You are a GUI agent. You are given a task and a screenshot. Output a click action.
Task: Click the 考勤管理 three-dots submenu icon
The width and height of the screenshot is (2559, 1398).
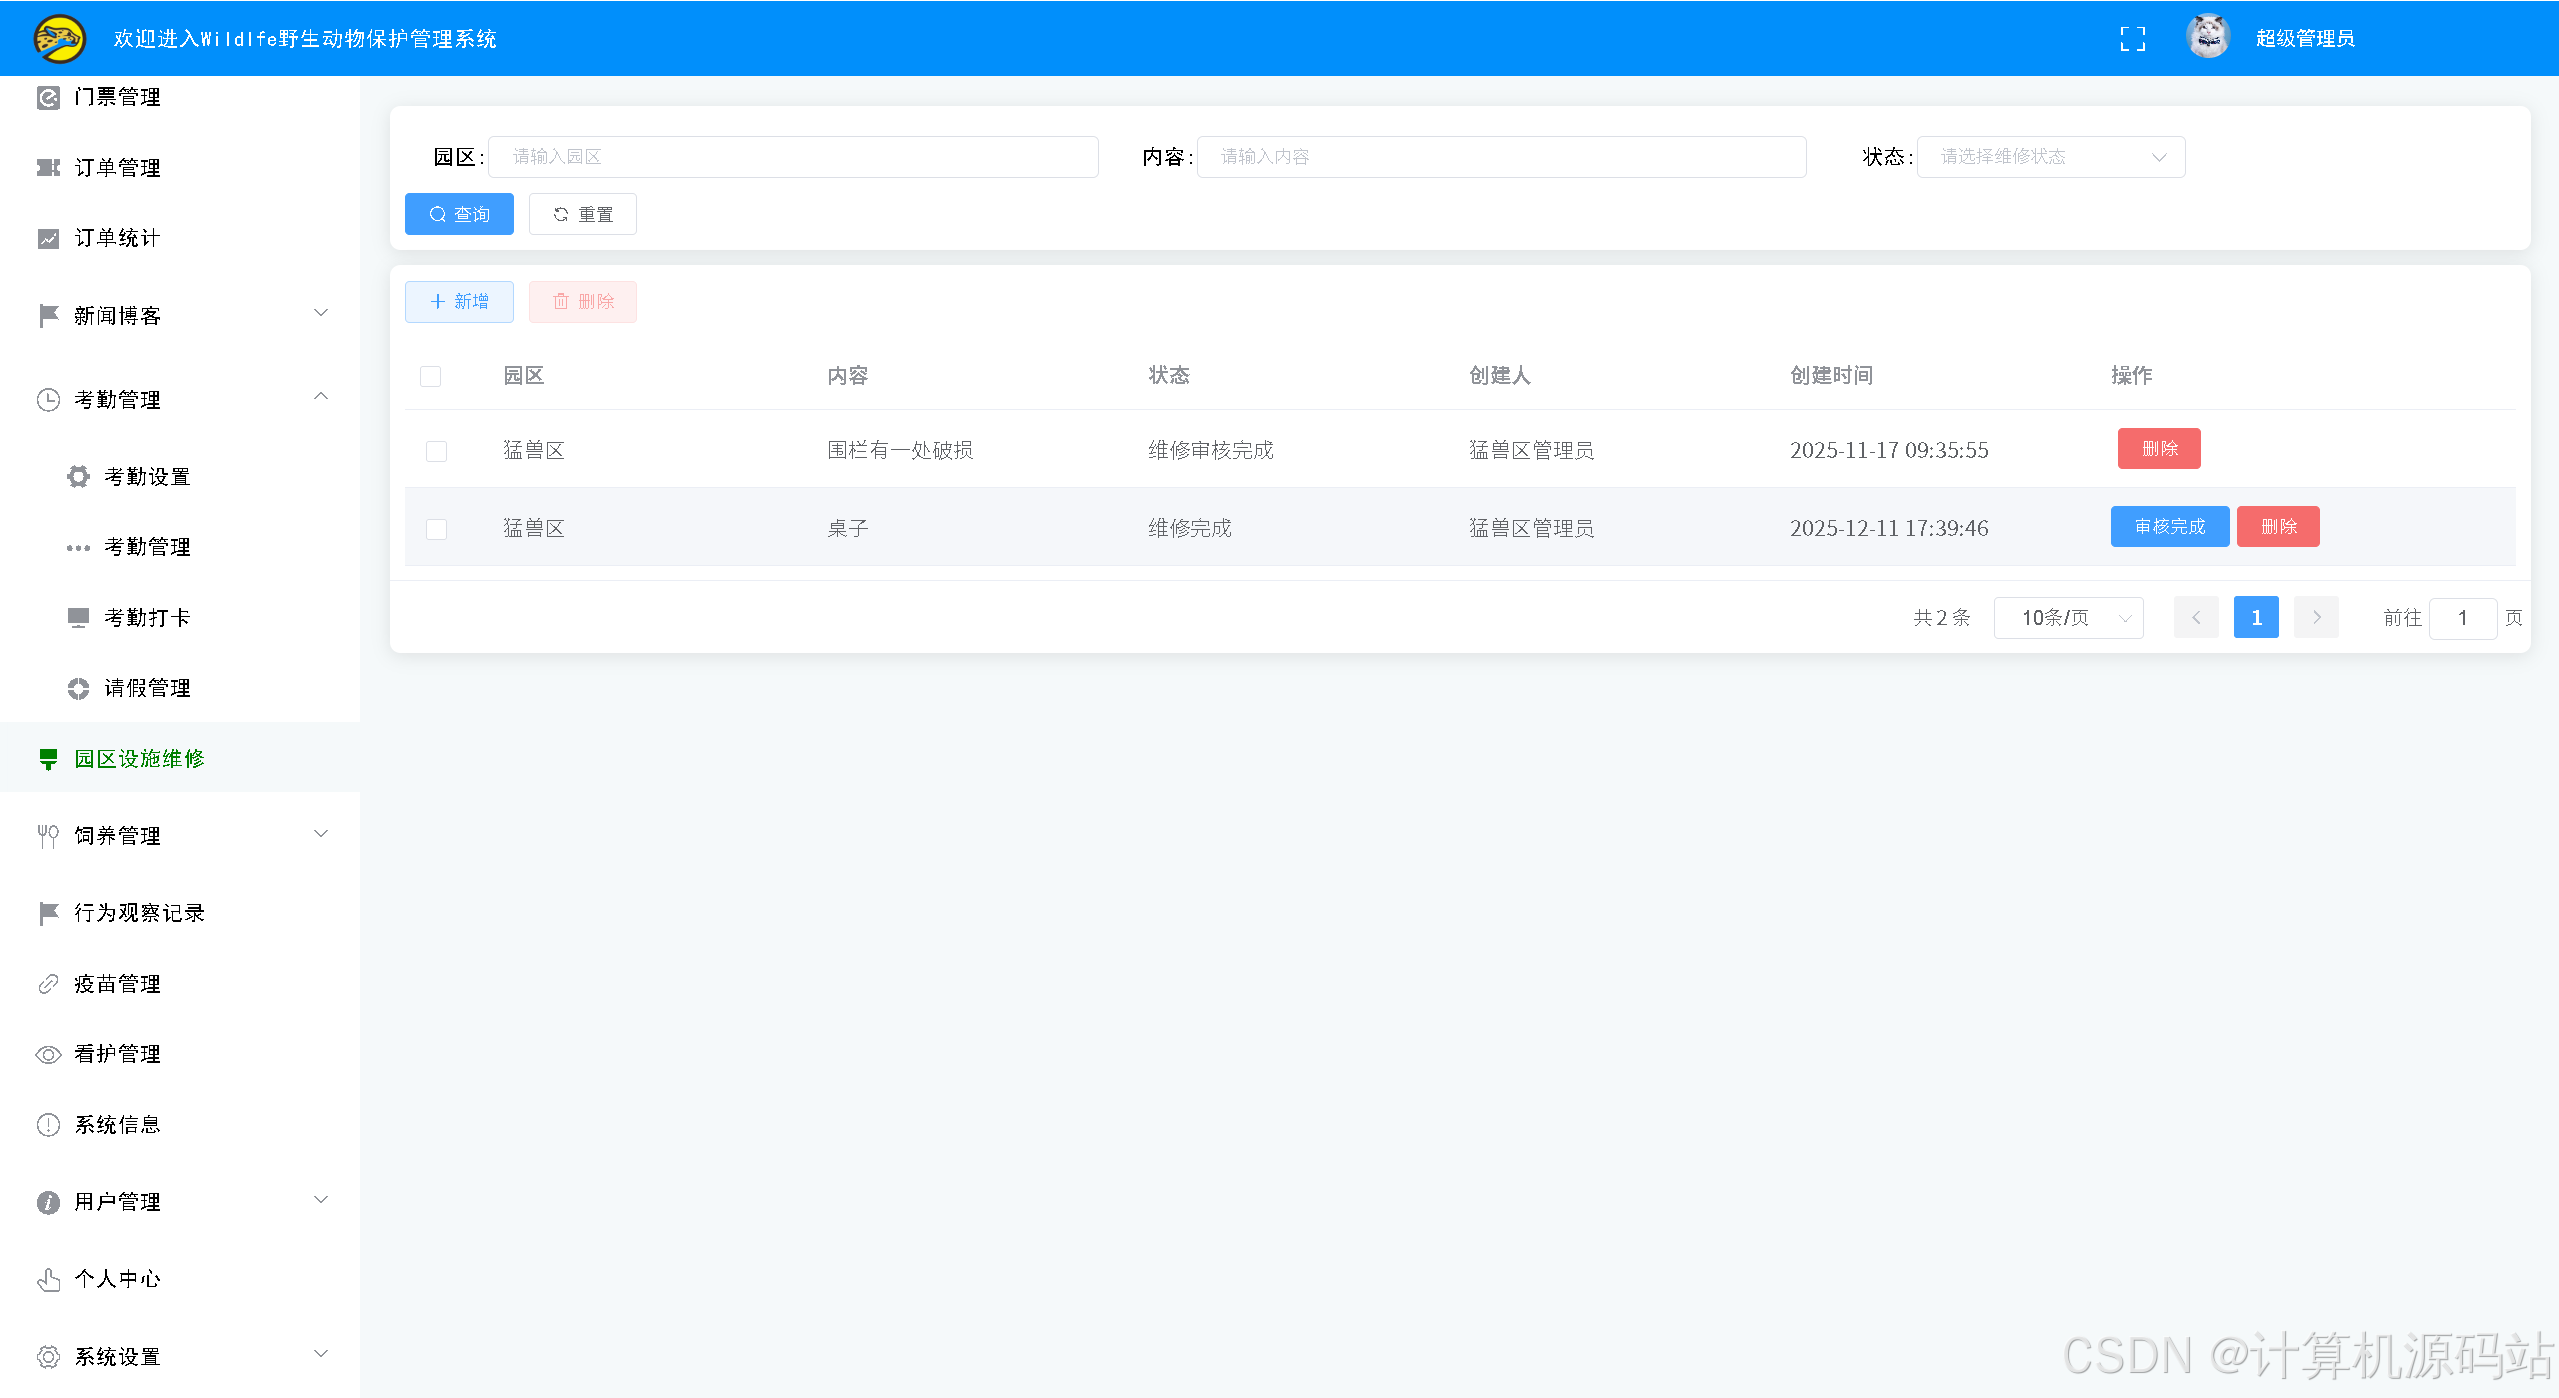[x=78, y=547]
